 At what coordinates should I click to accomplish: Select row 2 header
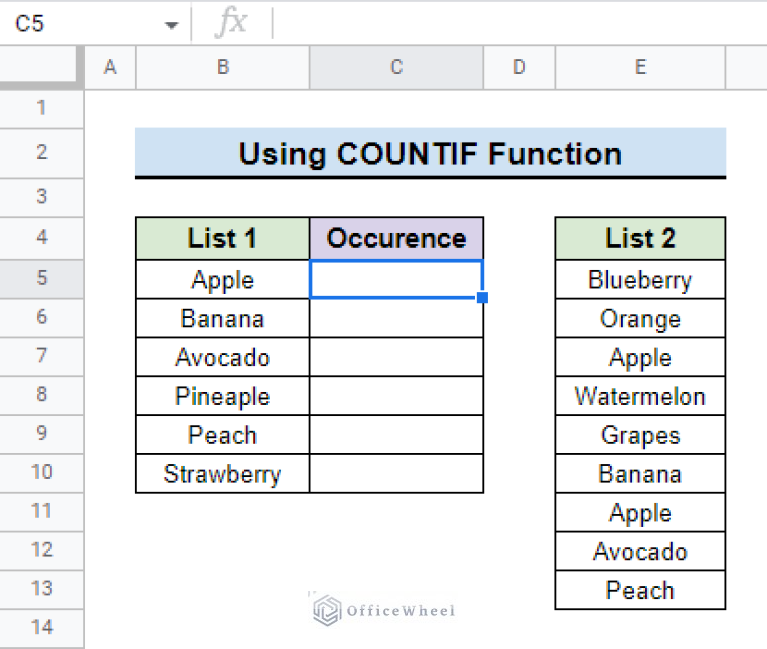tap(42, 153)
